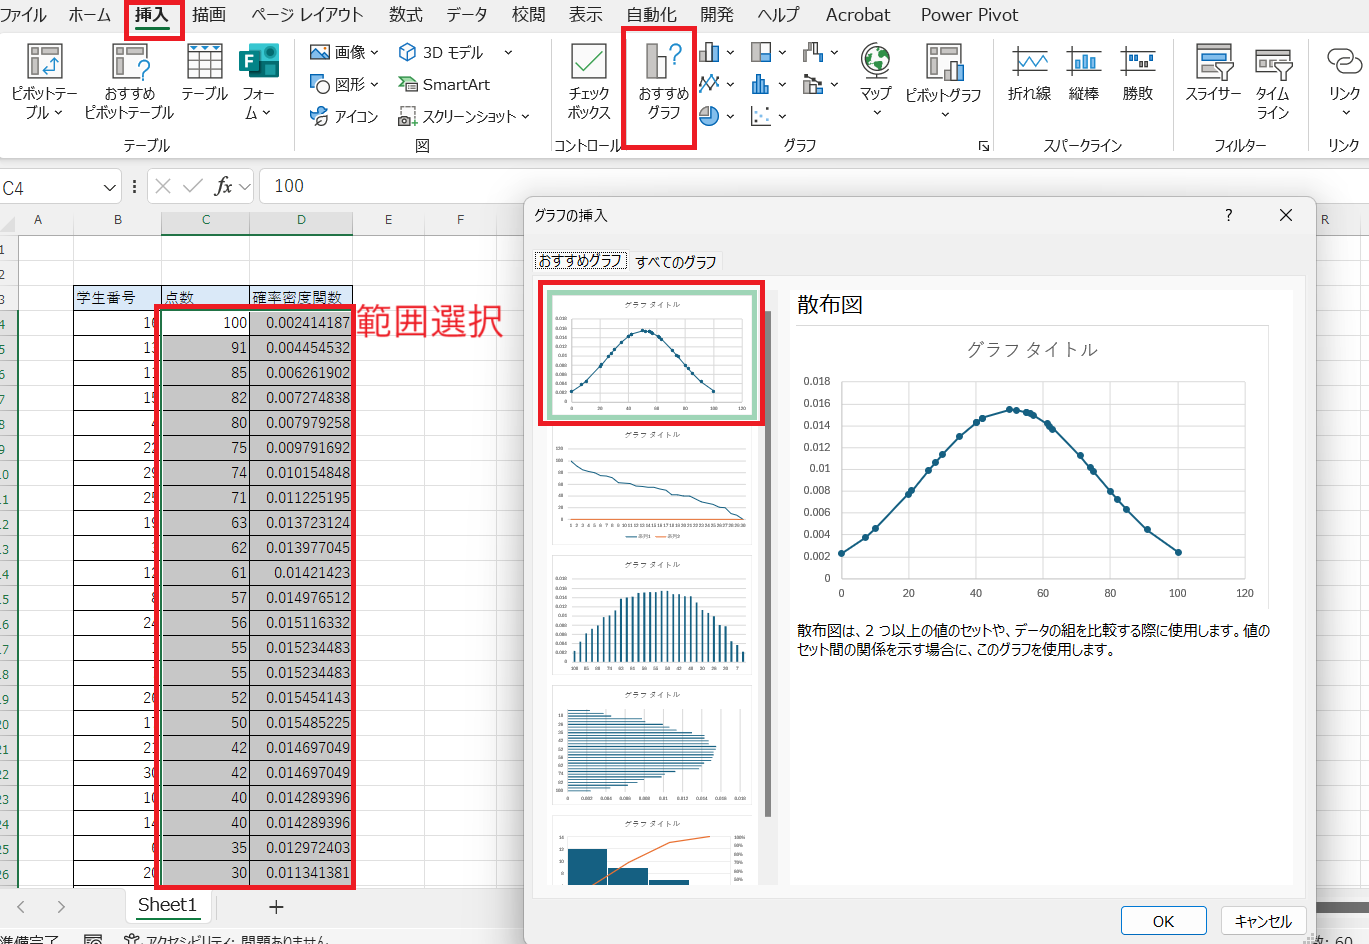
Task: Open the アイコン insert tool
Action: pyautogui.click(x=345, y=116)
